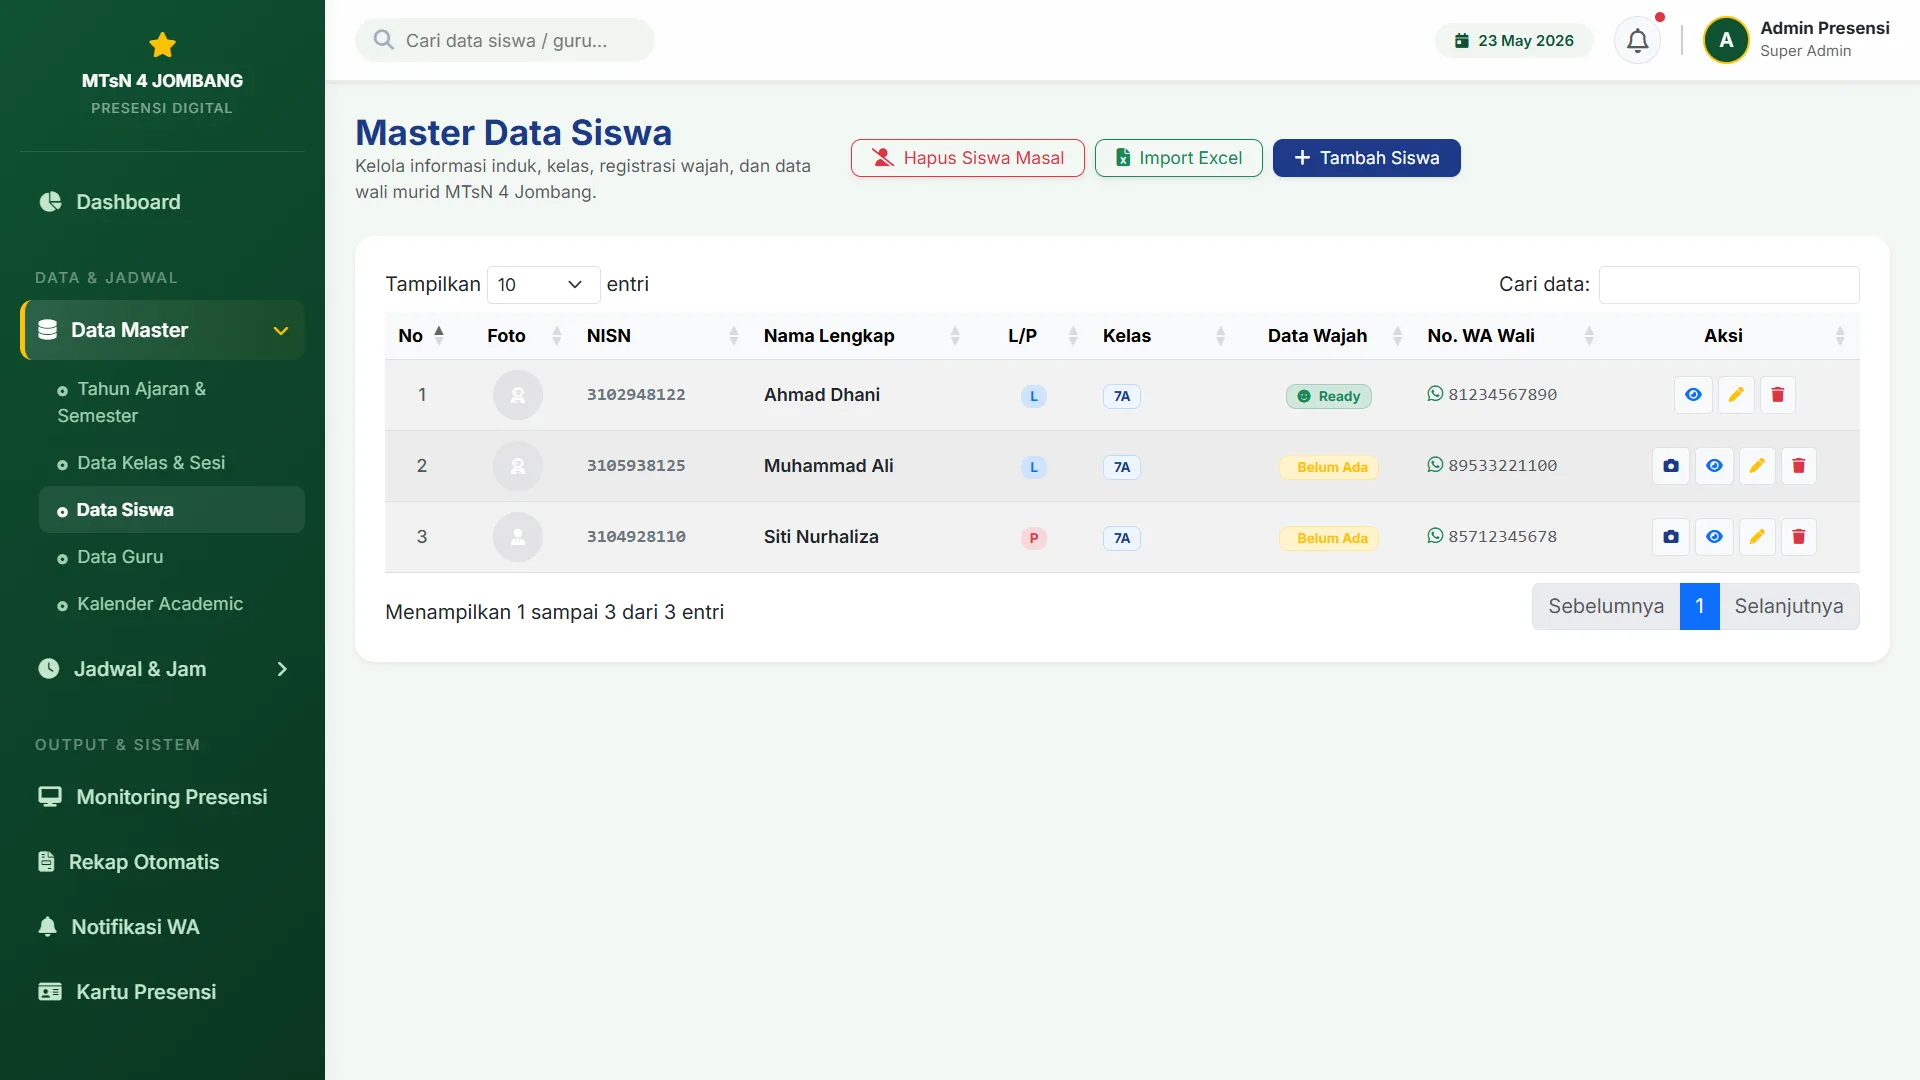The height and width of the screenshot is (1080, 1920).
Task: Click NISN 3105938125
Action: click(636, 466)
